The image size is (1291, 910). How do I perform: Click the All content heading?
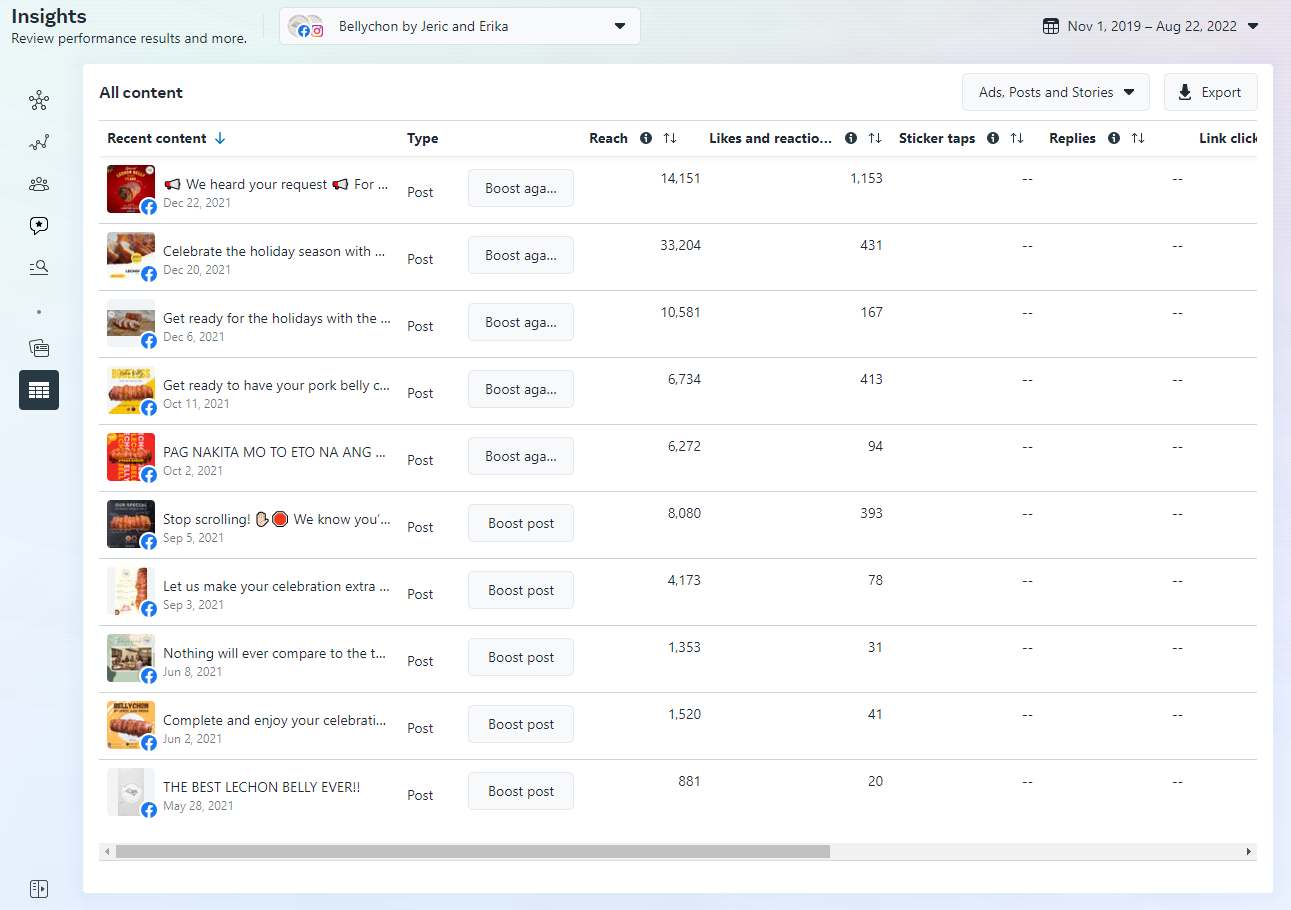click(x=141, y=93)
